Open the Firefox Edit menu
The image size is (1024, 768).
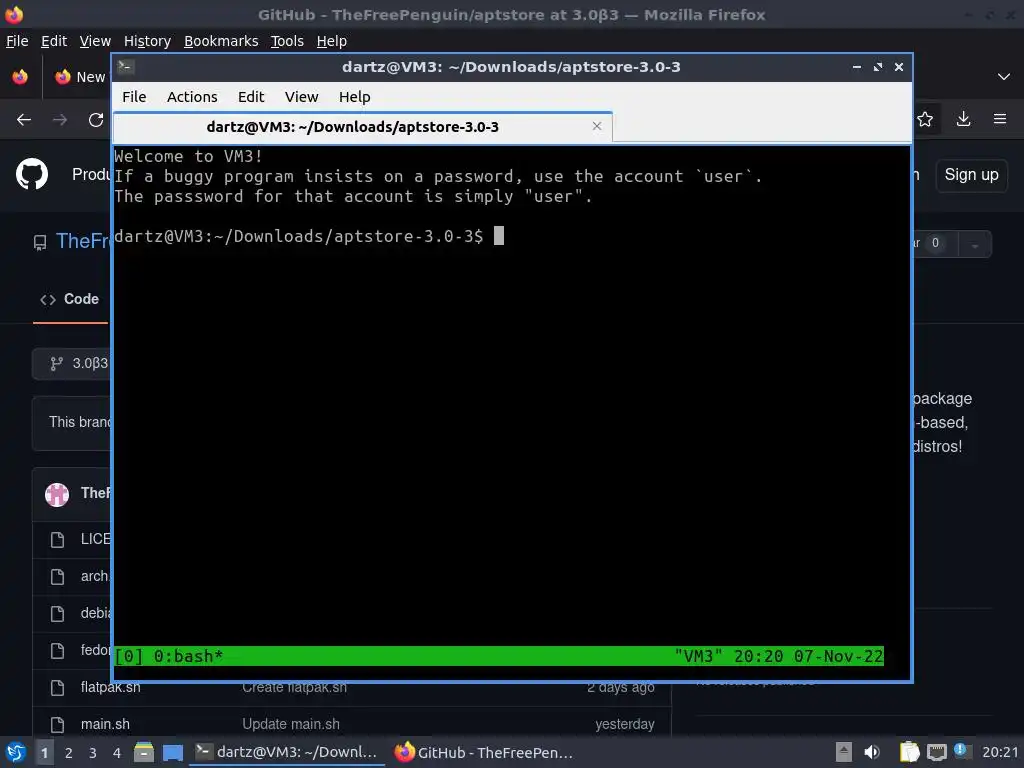pos(54,41)
